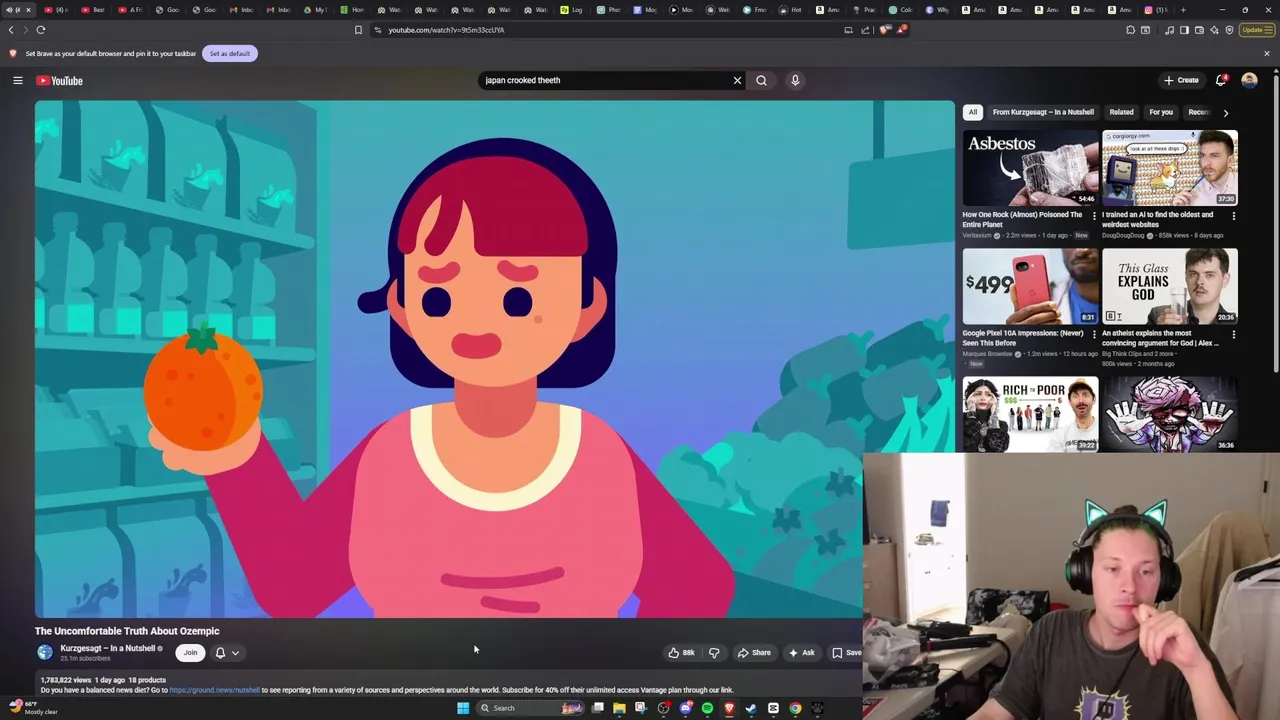Click the Ask button
The height and width of the screenshot is (720, 1280).
pos(801,653)
